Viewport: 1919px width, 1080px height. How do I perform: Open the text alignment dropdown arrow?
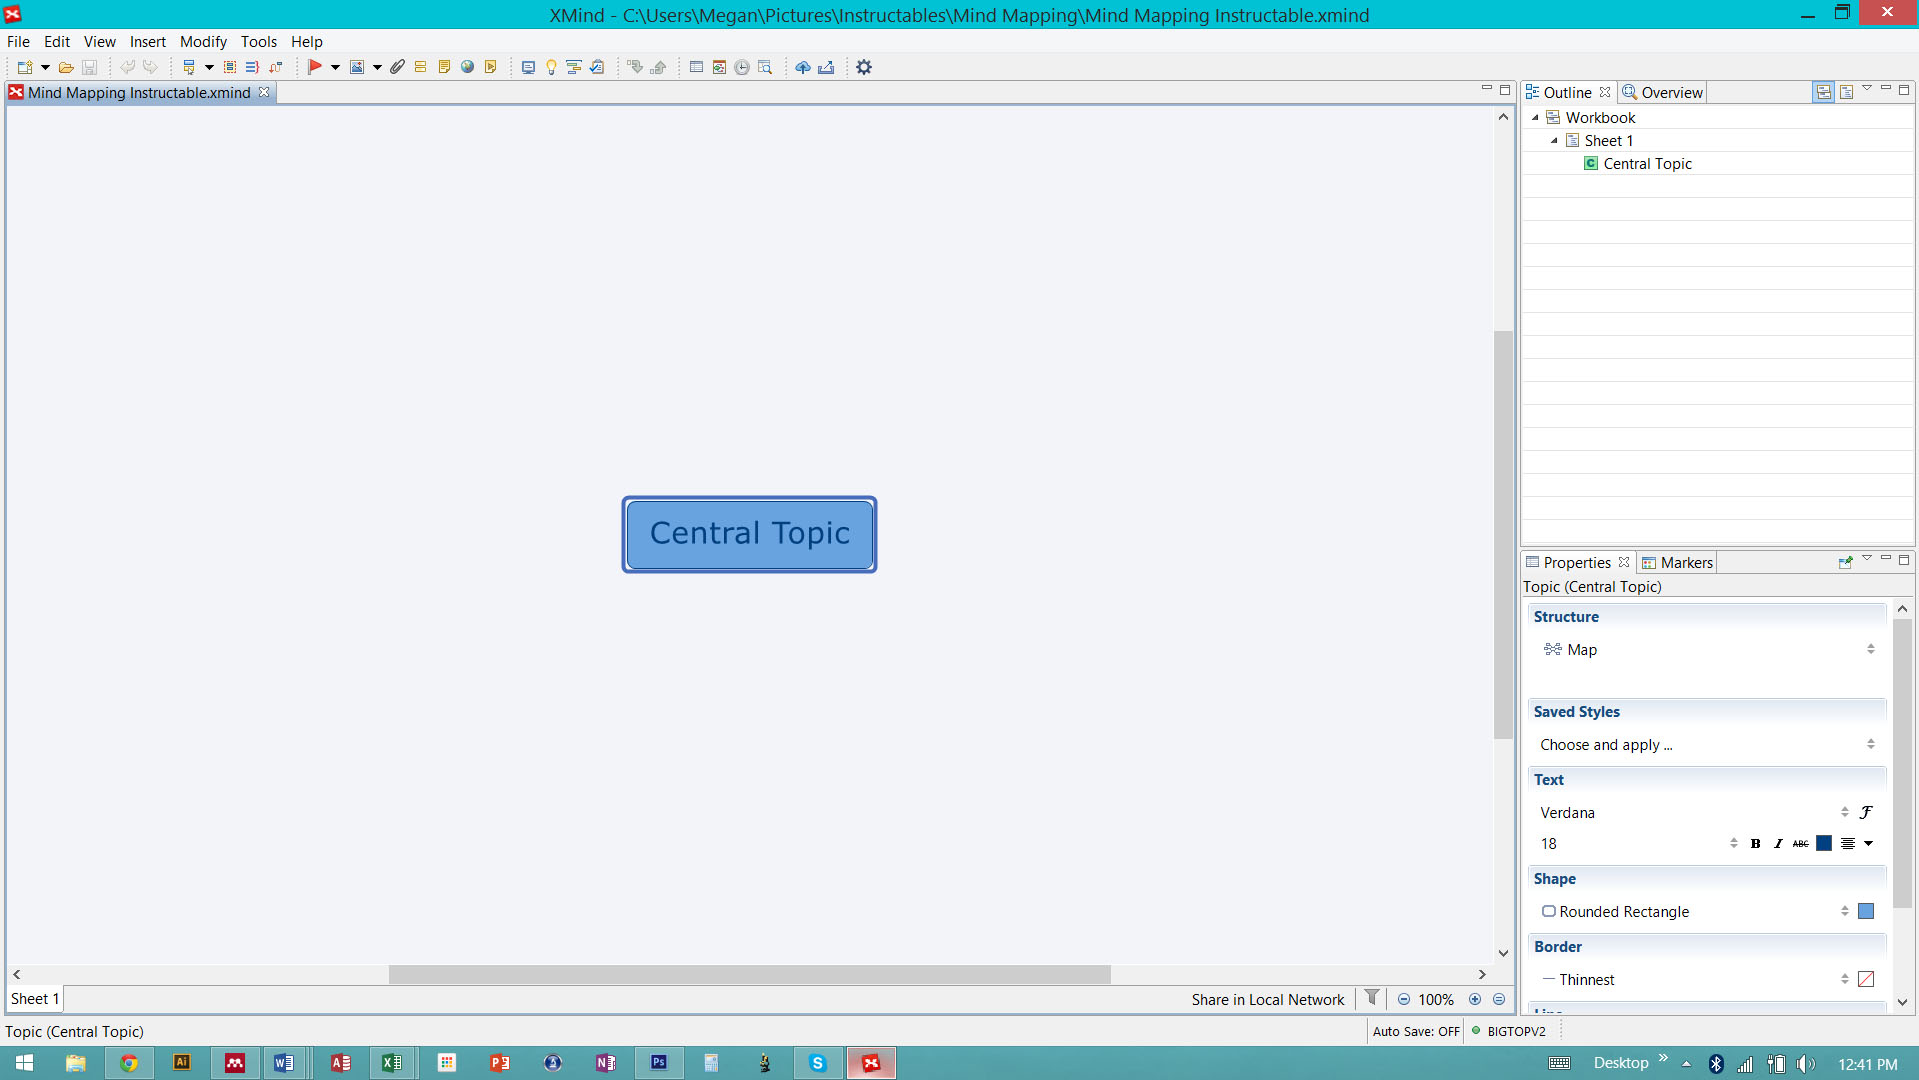pyautogui.click(x=1868, y=844)
